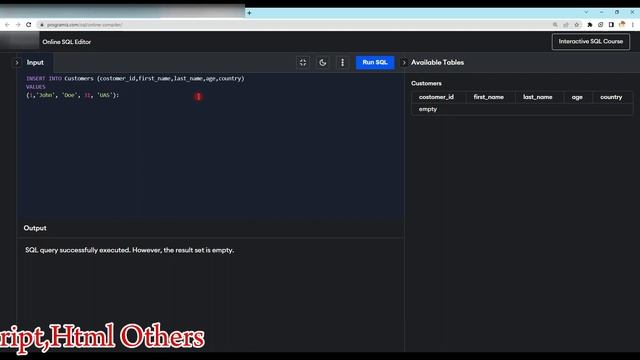Collapse the Input panel chevron
The height and width of the screenshot is (360, 640).
click(17, 62)
